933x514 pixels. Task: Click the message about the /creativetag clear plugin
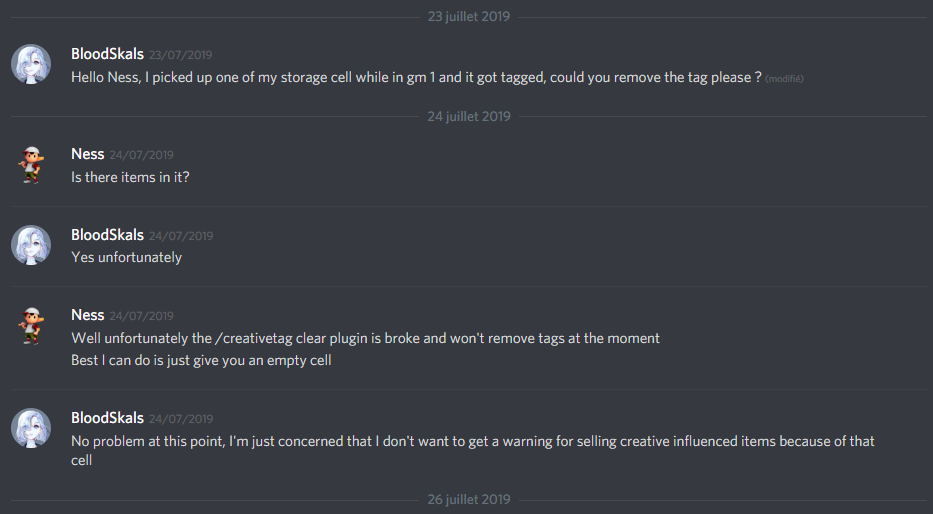[365, 338]
